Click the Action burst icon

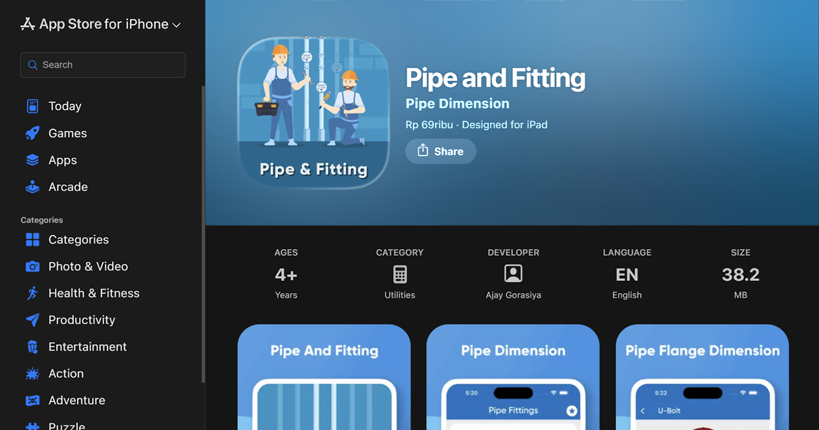[32, 374]
